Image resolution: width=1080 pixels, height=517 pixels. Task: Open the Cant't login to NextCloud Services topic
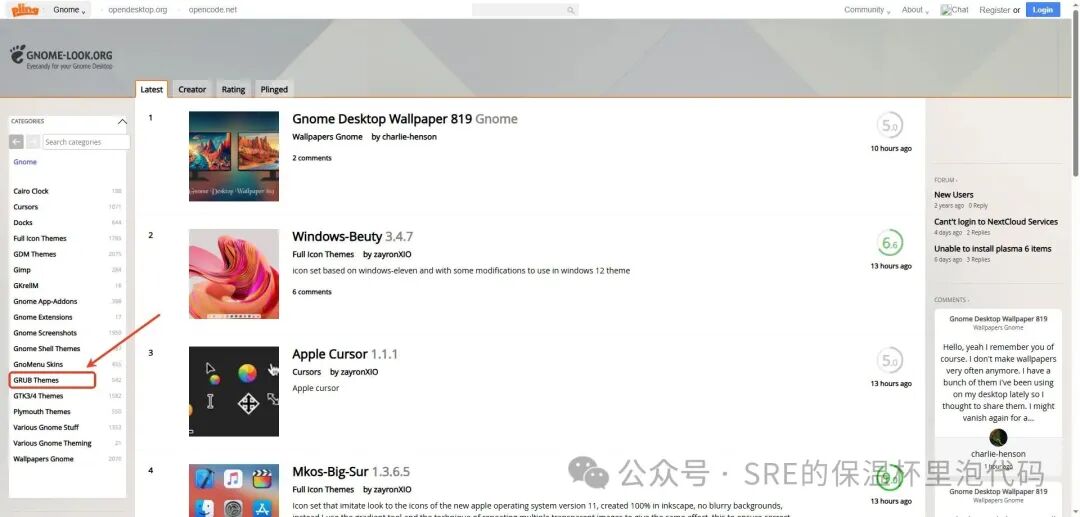tap(996, 222)
